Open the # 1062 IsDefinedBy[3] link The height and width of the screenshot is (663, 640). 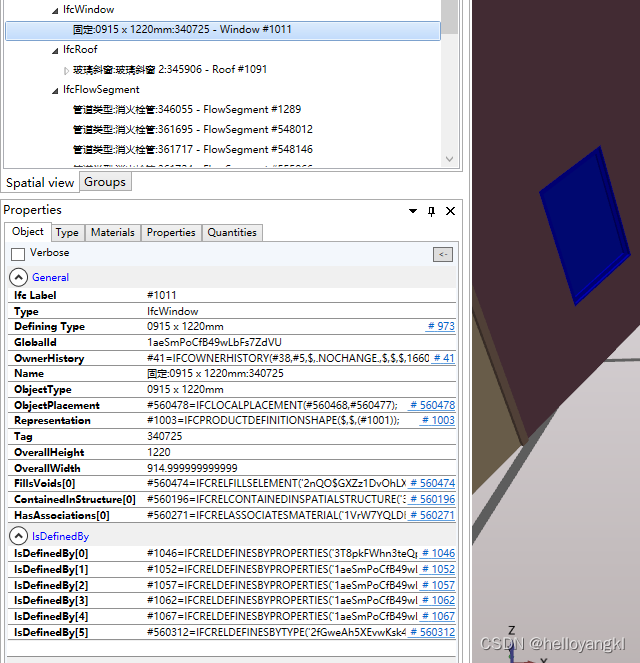click(438, 600)
